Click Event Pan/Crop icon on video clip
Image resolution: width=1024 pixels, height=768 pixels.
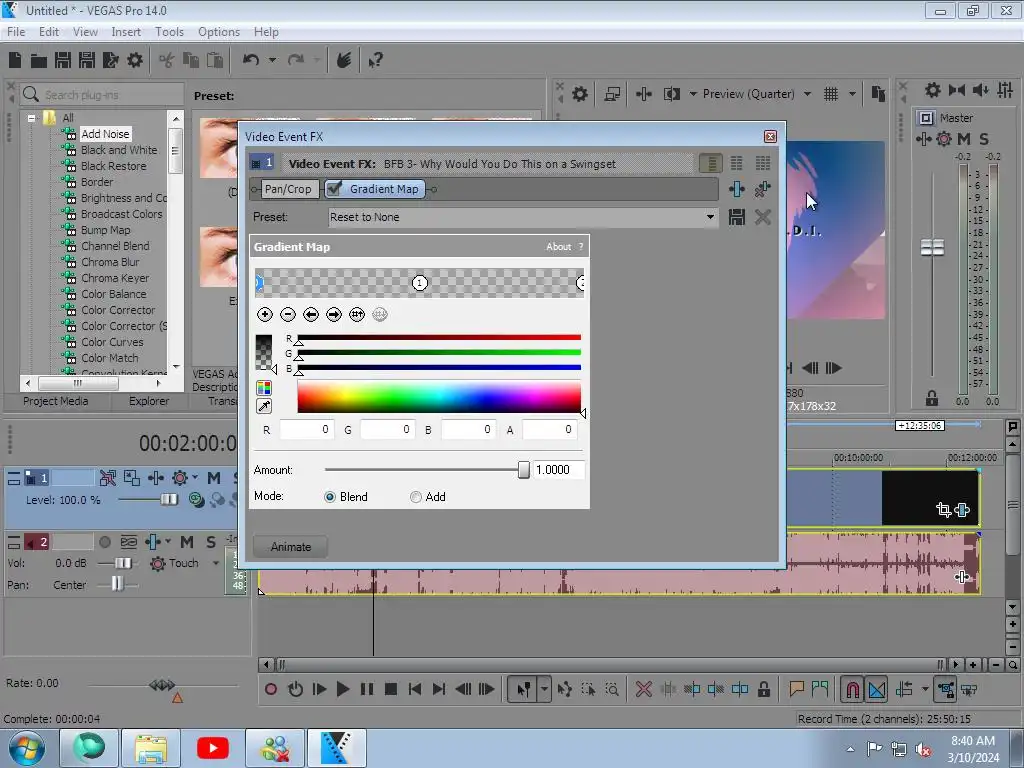point(943,509)
